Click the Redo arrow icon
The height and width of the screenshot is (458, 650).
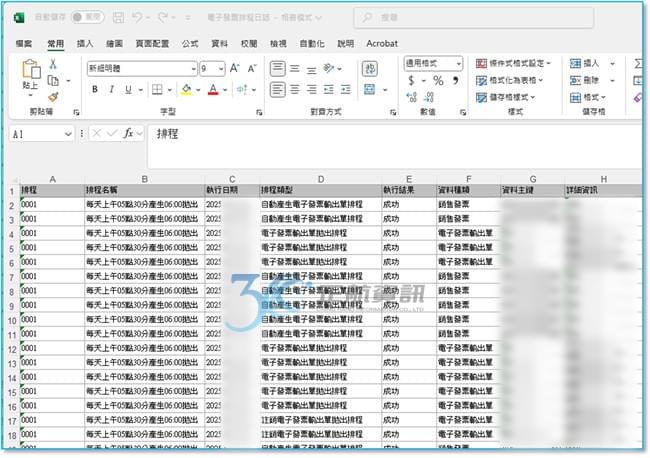tap(162, 17)
